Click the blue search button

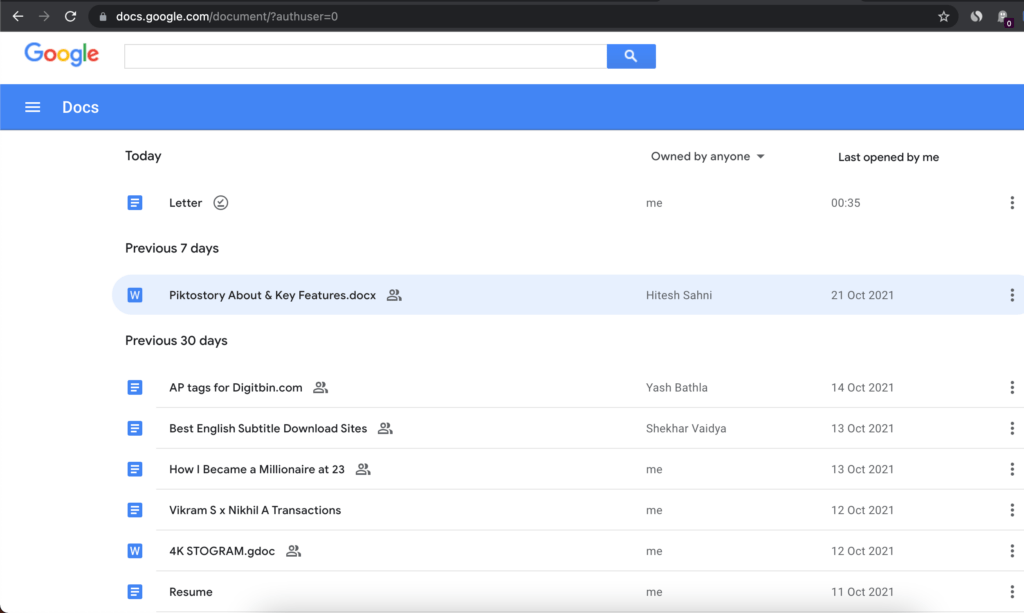(631, 56)
